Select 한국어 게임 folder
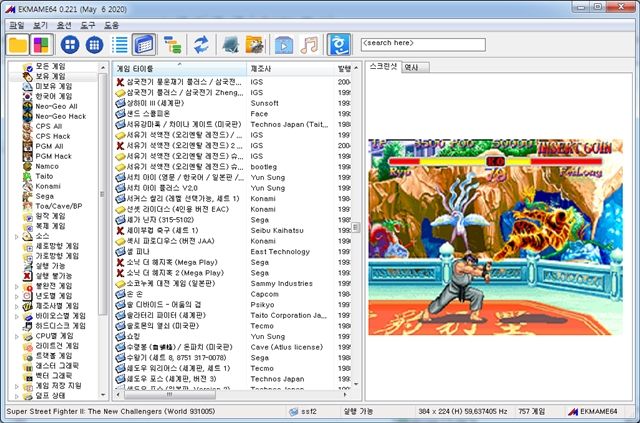640x423 pixels. pos(53,96)
